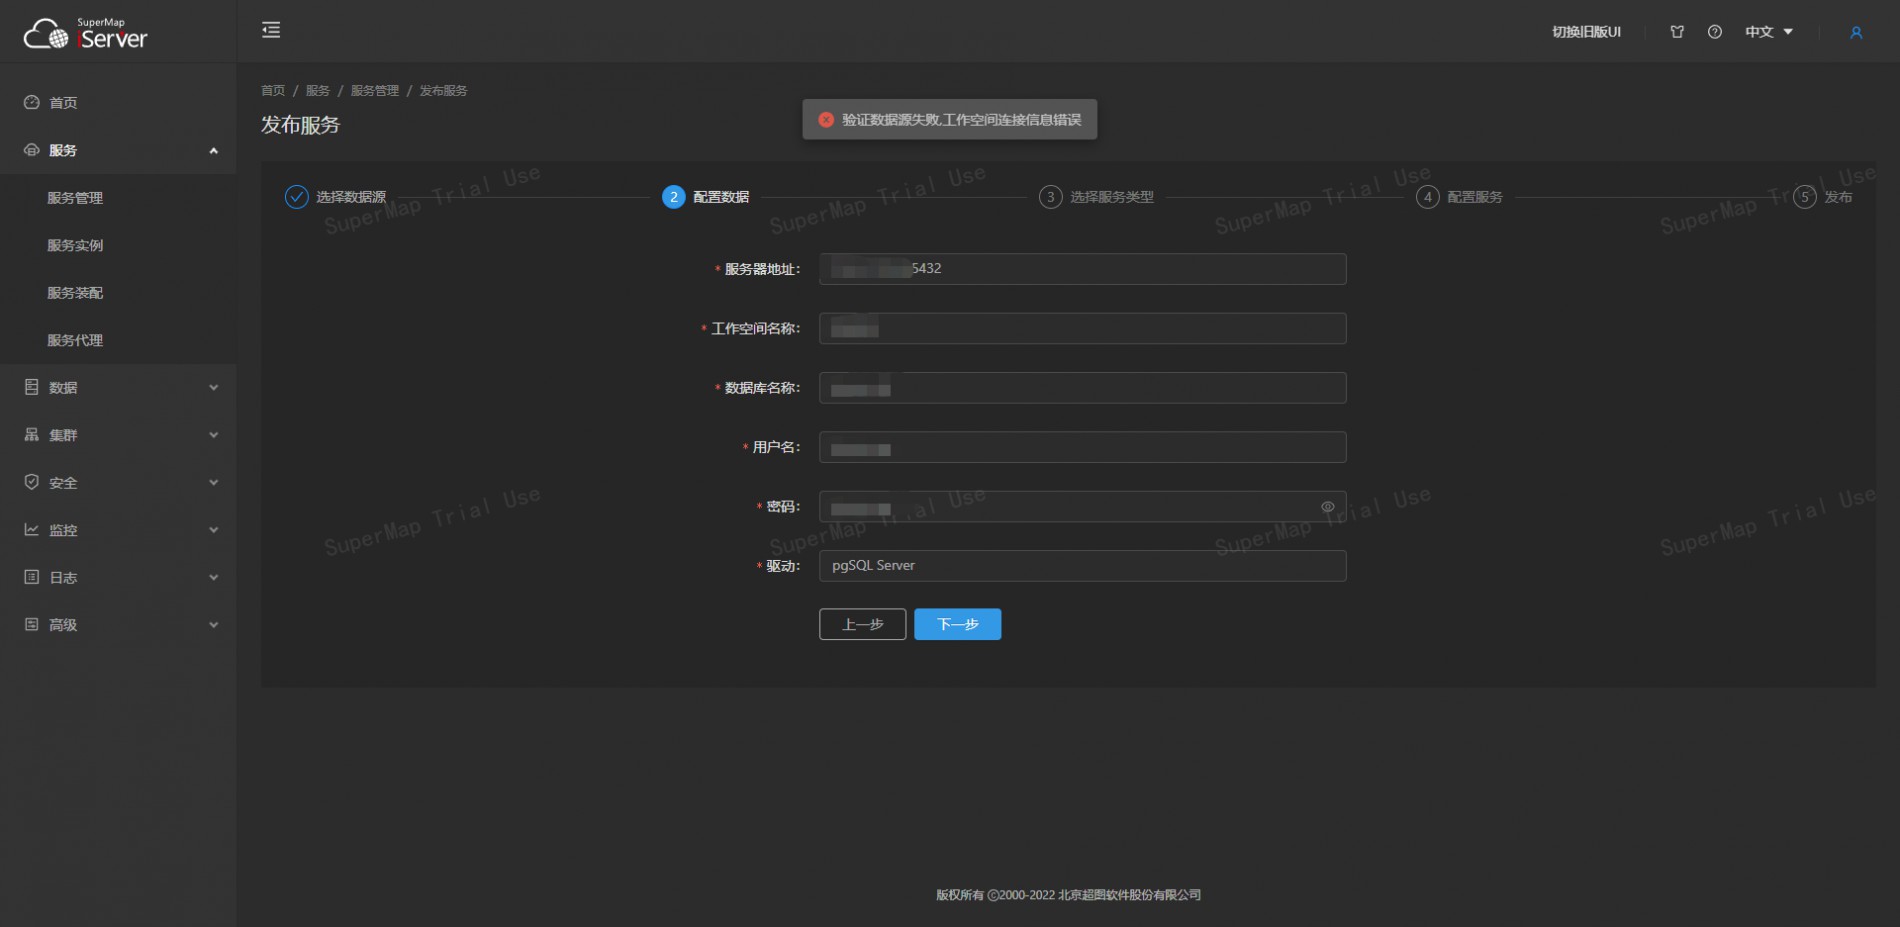The image size is (1900, 927).
Task: Click the SuperMap iServer logo
Action: click(85, 34)
